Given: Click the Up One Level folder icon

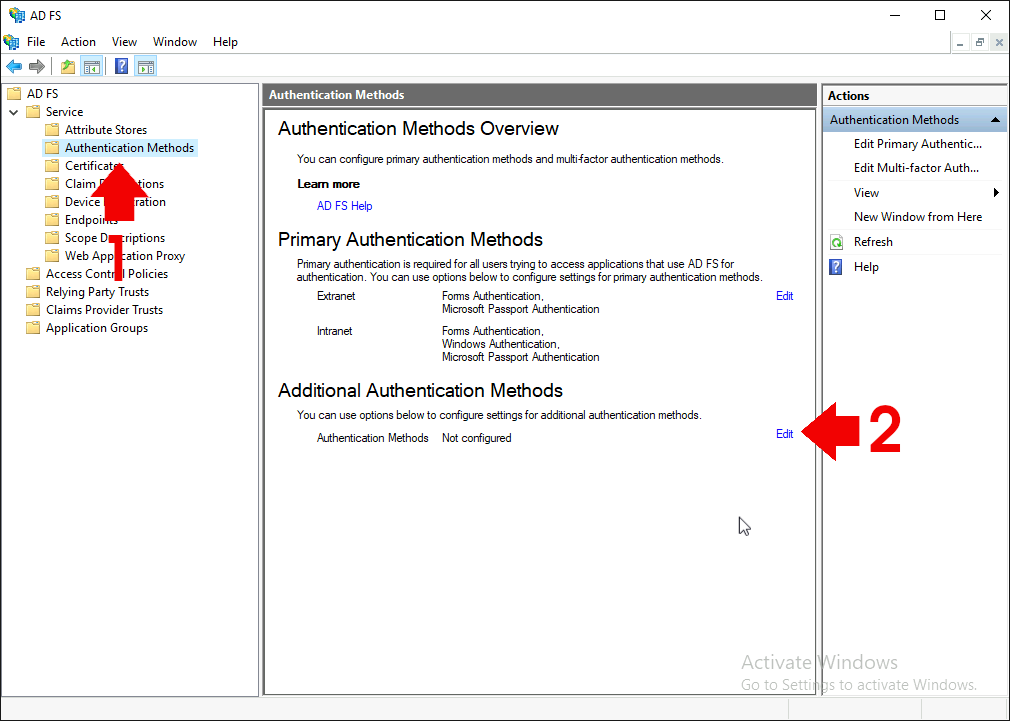Looking at the screenshot, I should tap(68, 66).
